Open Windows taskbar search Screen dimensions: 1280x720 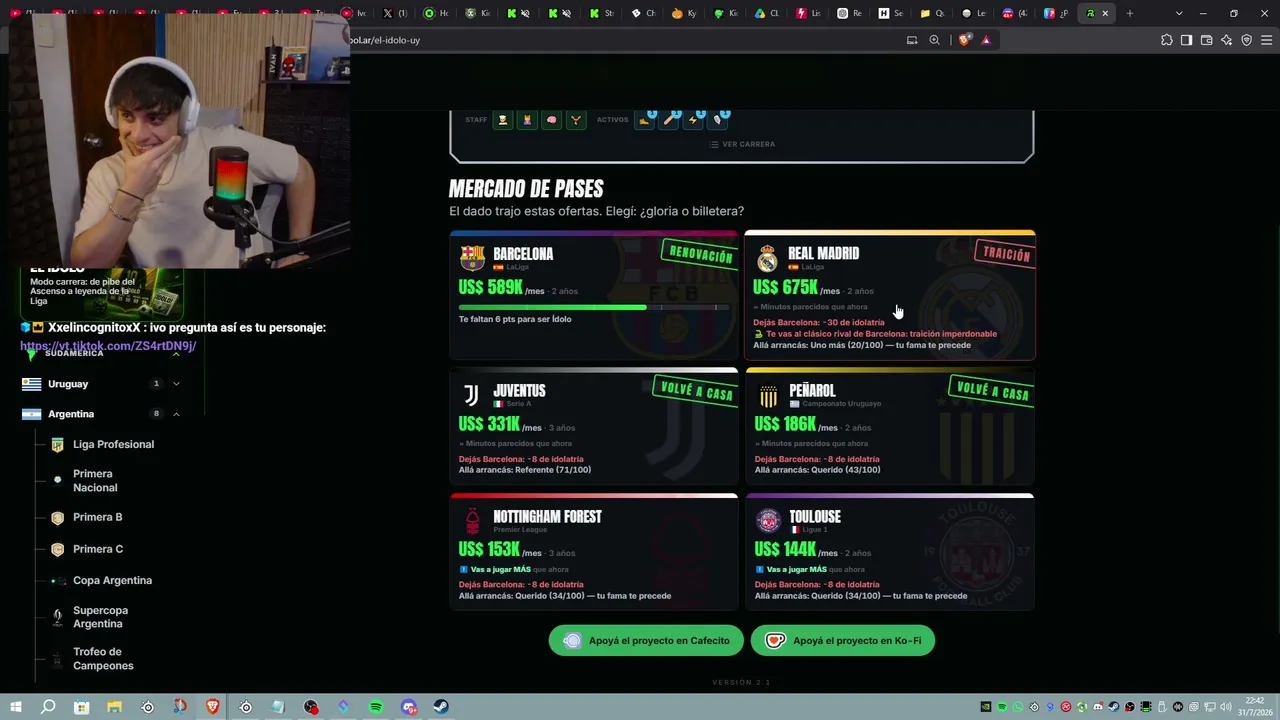pos(48,707)
